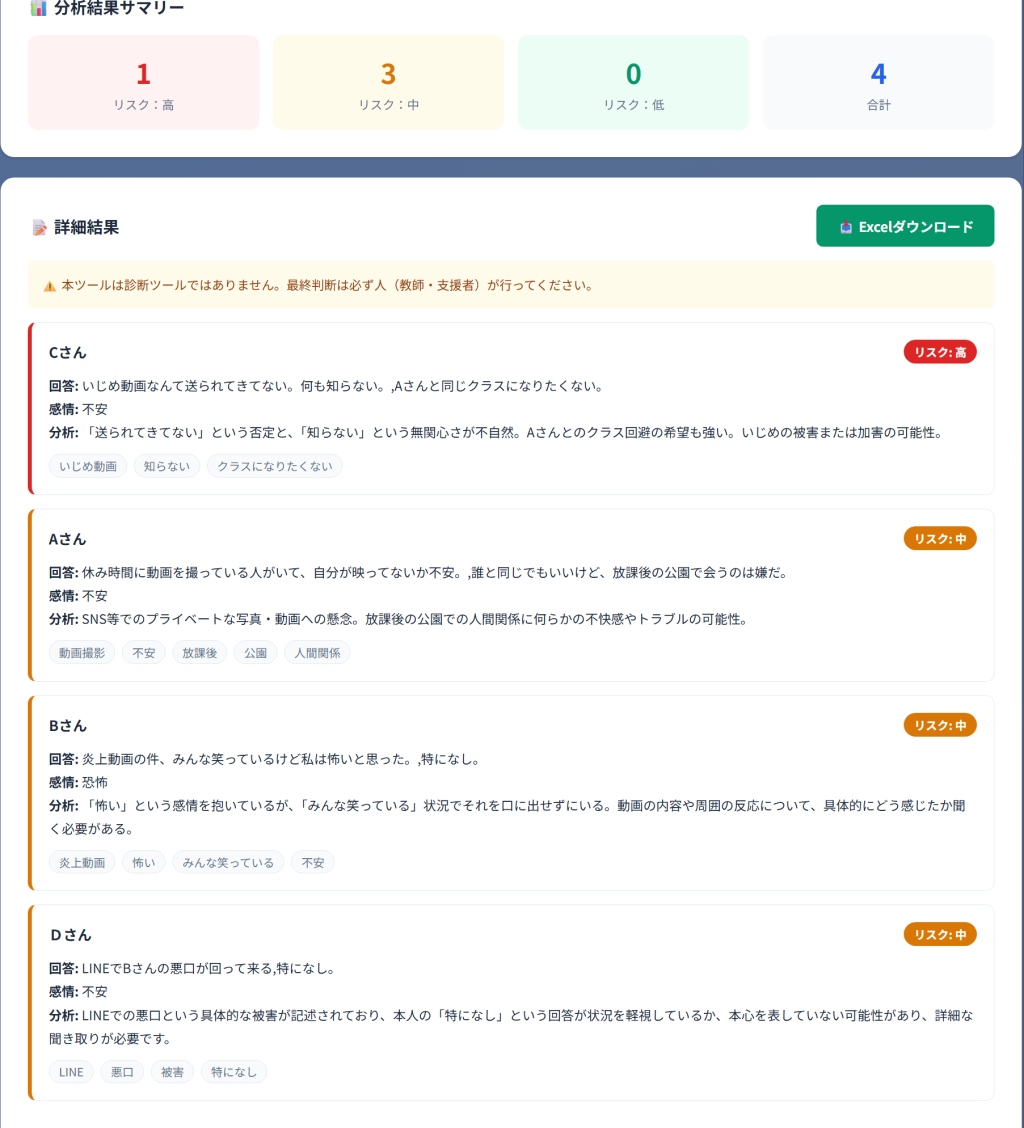The height and width of the screenshot is (1128, 1024).
Task: Click the リスク:中 badge on Dさん card
Action: (x=940, y=934)
